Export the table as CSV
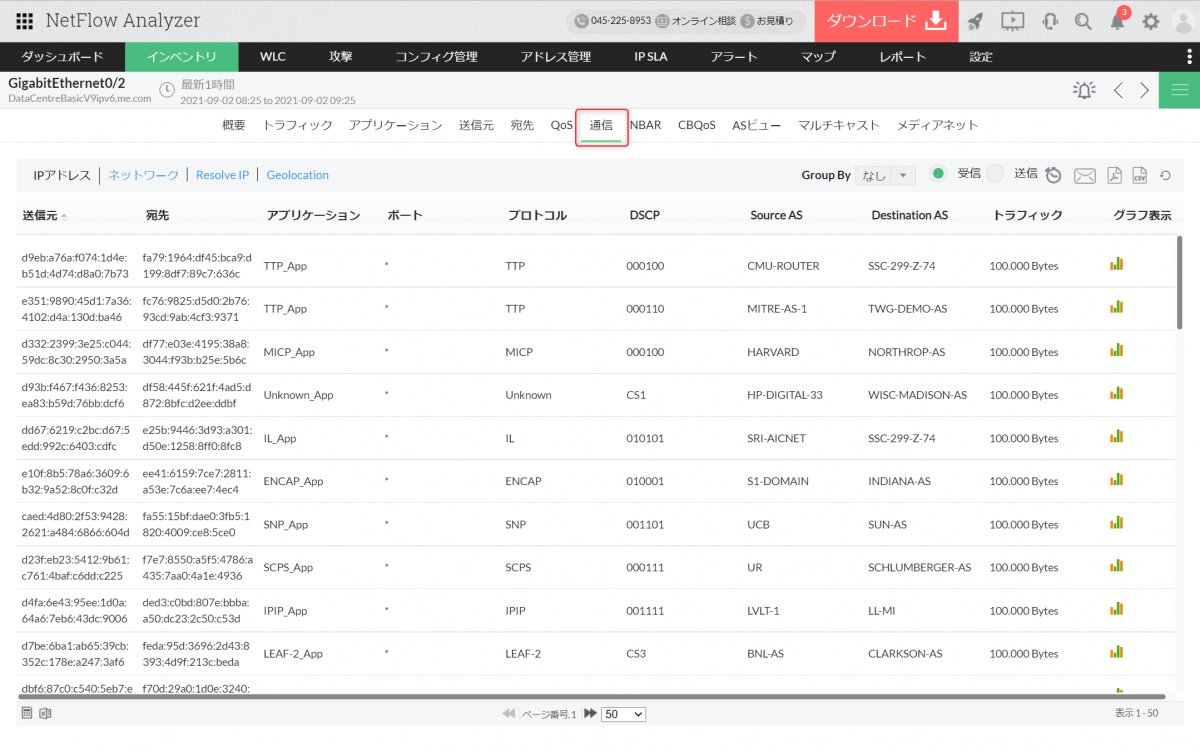Viewport: 1200px width, 751px height. tap(1139, 176)
